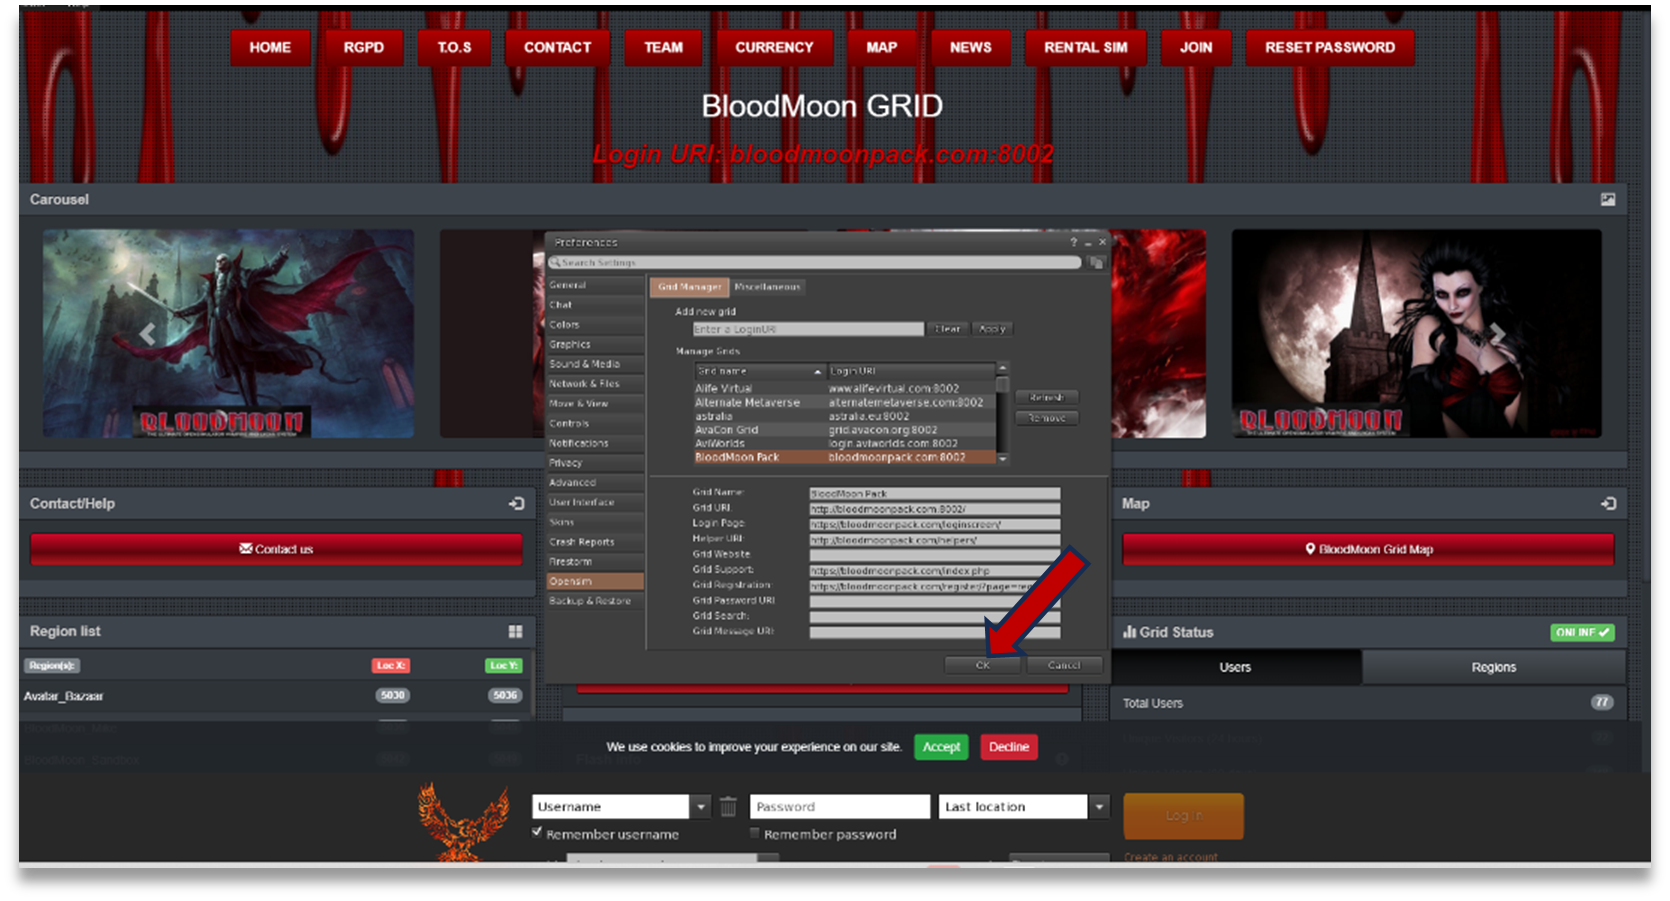The image size is (1670, 901).
Task: Open Preferences help question mark
Action: [x=1073, y=242]
